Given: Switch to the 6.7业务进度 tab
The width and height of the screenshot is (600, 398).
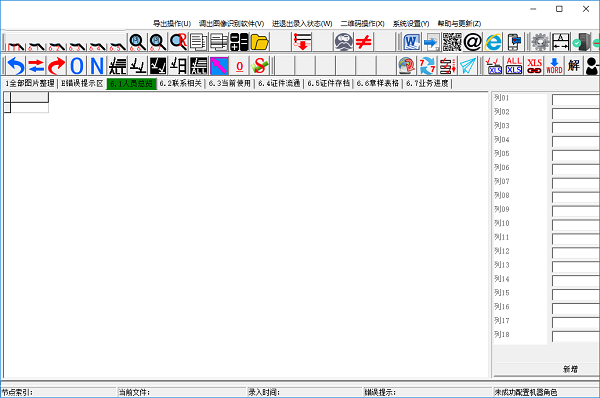Looking at the screenshot, I should (x=427, y=83).
